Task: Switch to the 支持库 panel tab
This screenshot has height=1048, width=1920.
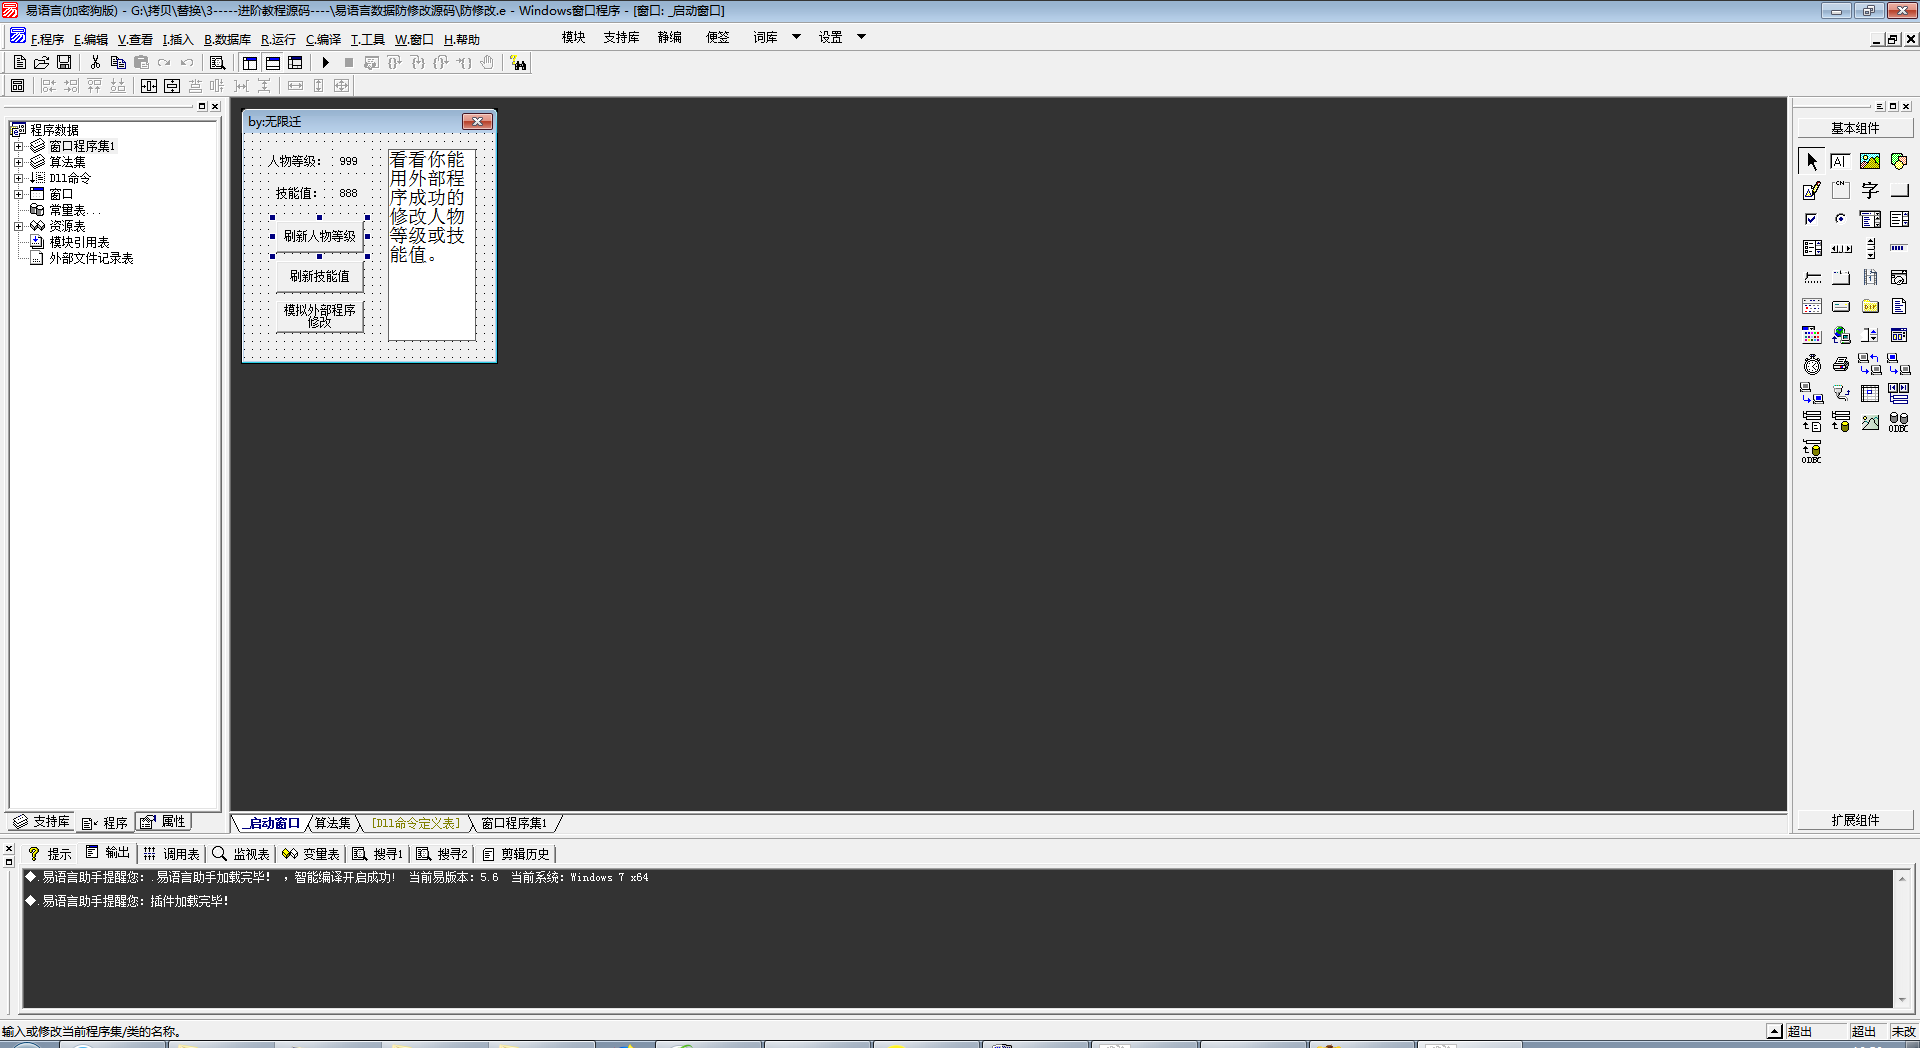Action: 42,822
